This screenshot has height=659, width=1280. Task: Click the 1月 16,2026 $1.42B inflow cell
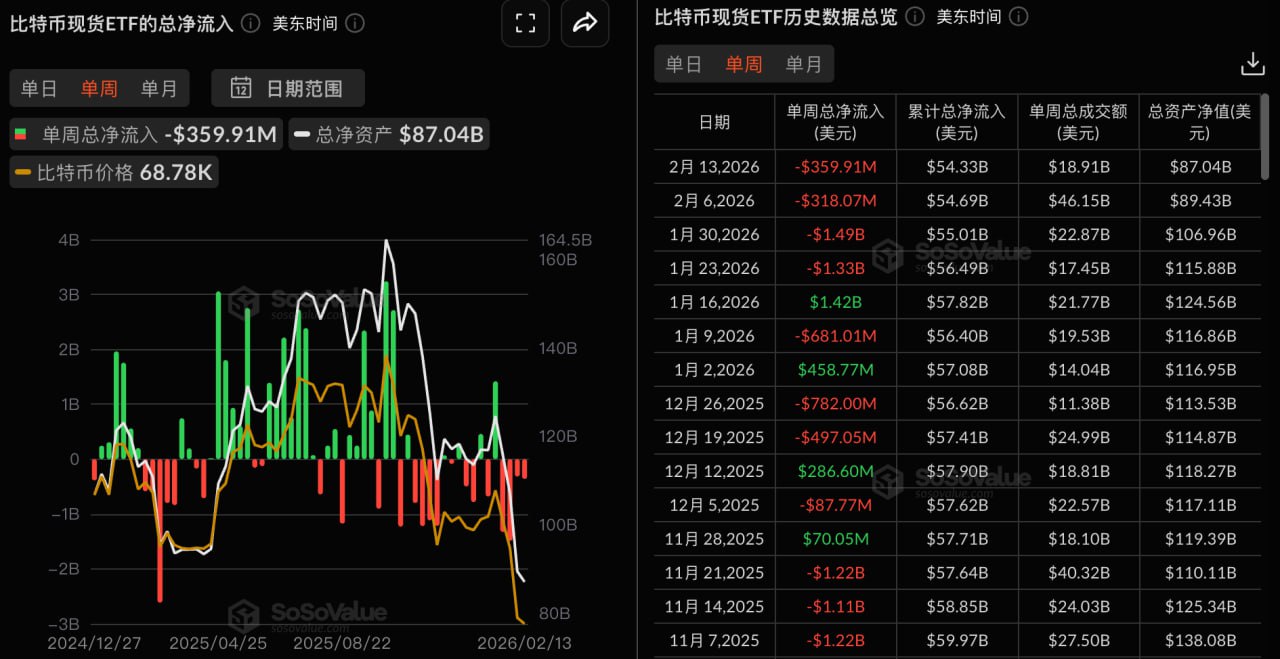tap(835, 302)
